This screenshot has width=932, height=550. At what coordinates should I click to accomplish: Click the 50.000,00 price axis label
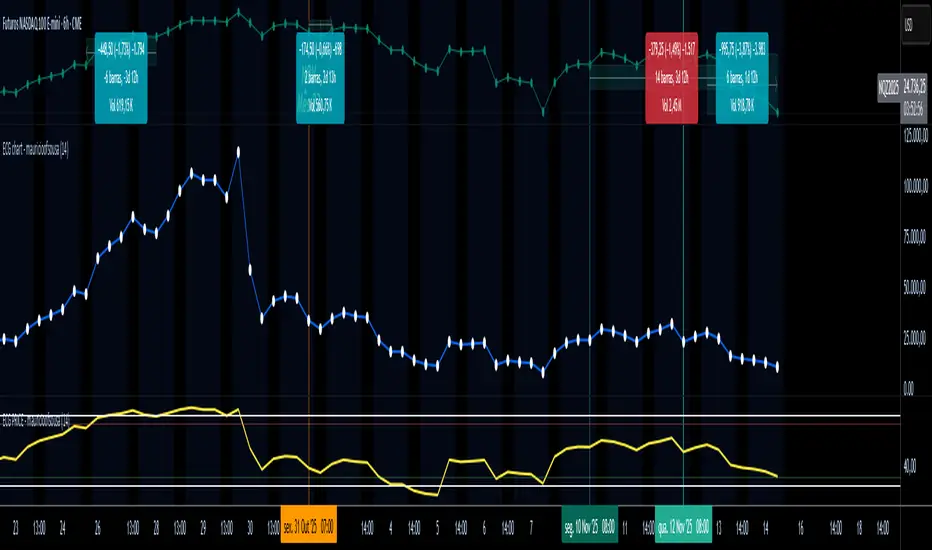[x=915, y=287]
